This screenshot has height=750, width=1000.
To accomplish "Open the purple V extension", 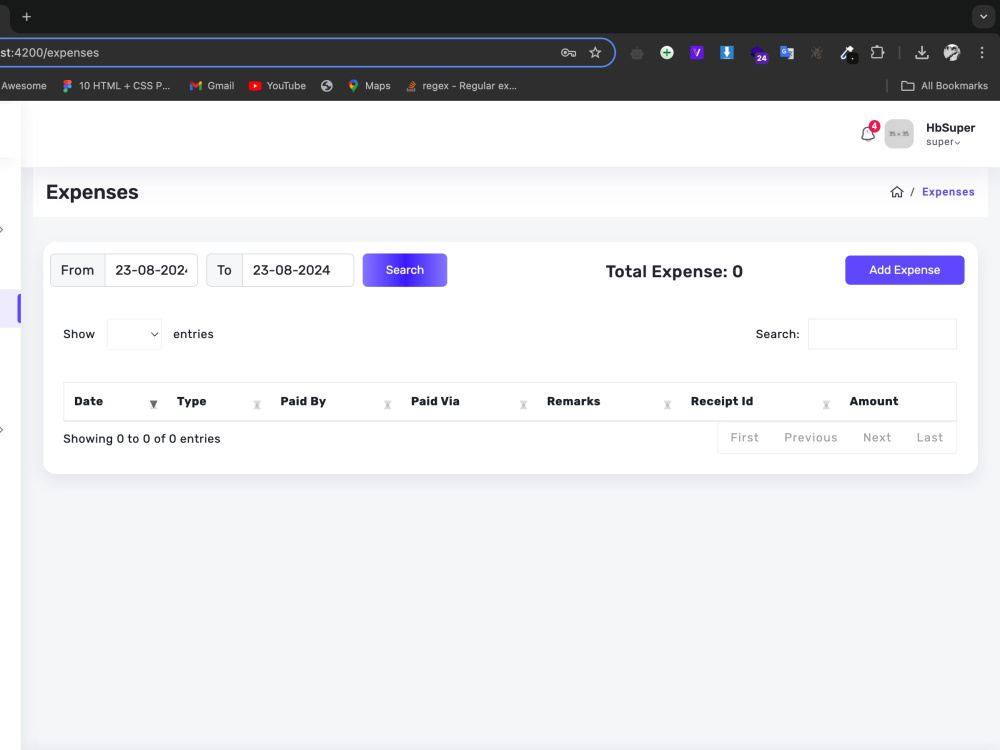I will (696, 53).
